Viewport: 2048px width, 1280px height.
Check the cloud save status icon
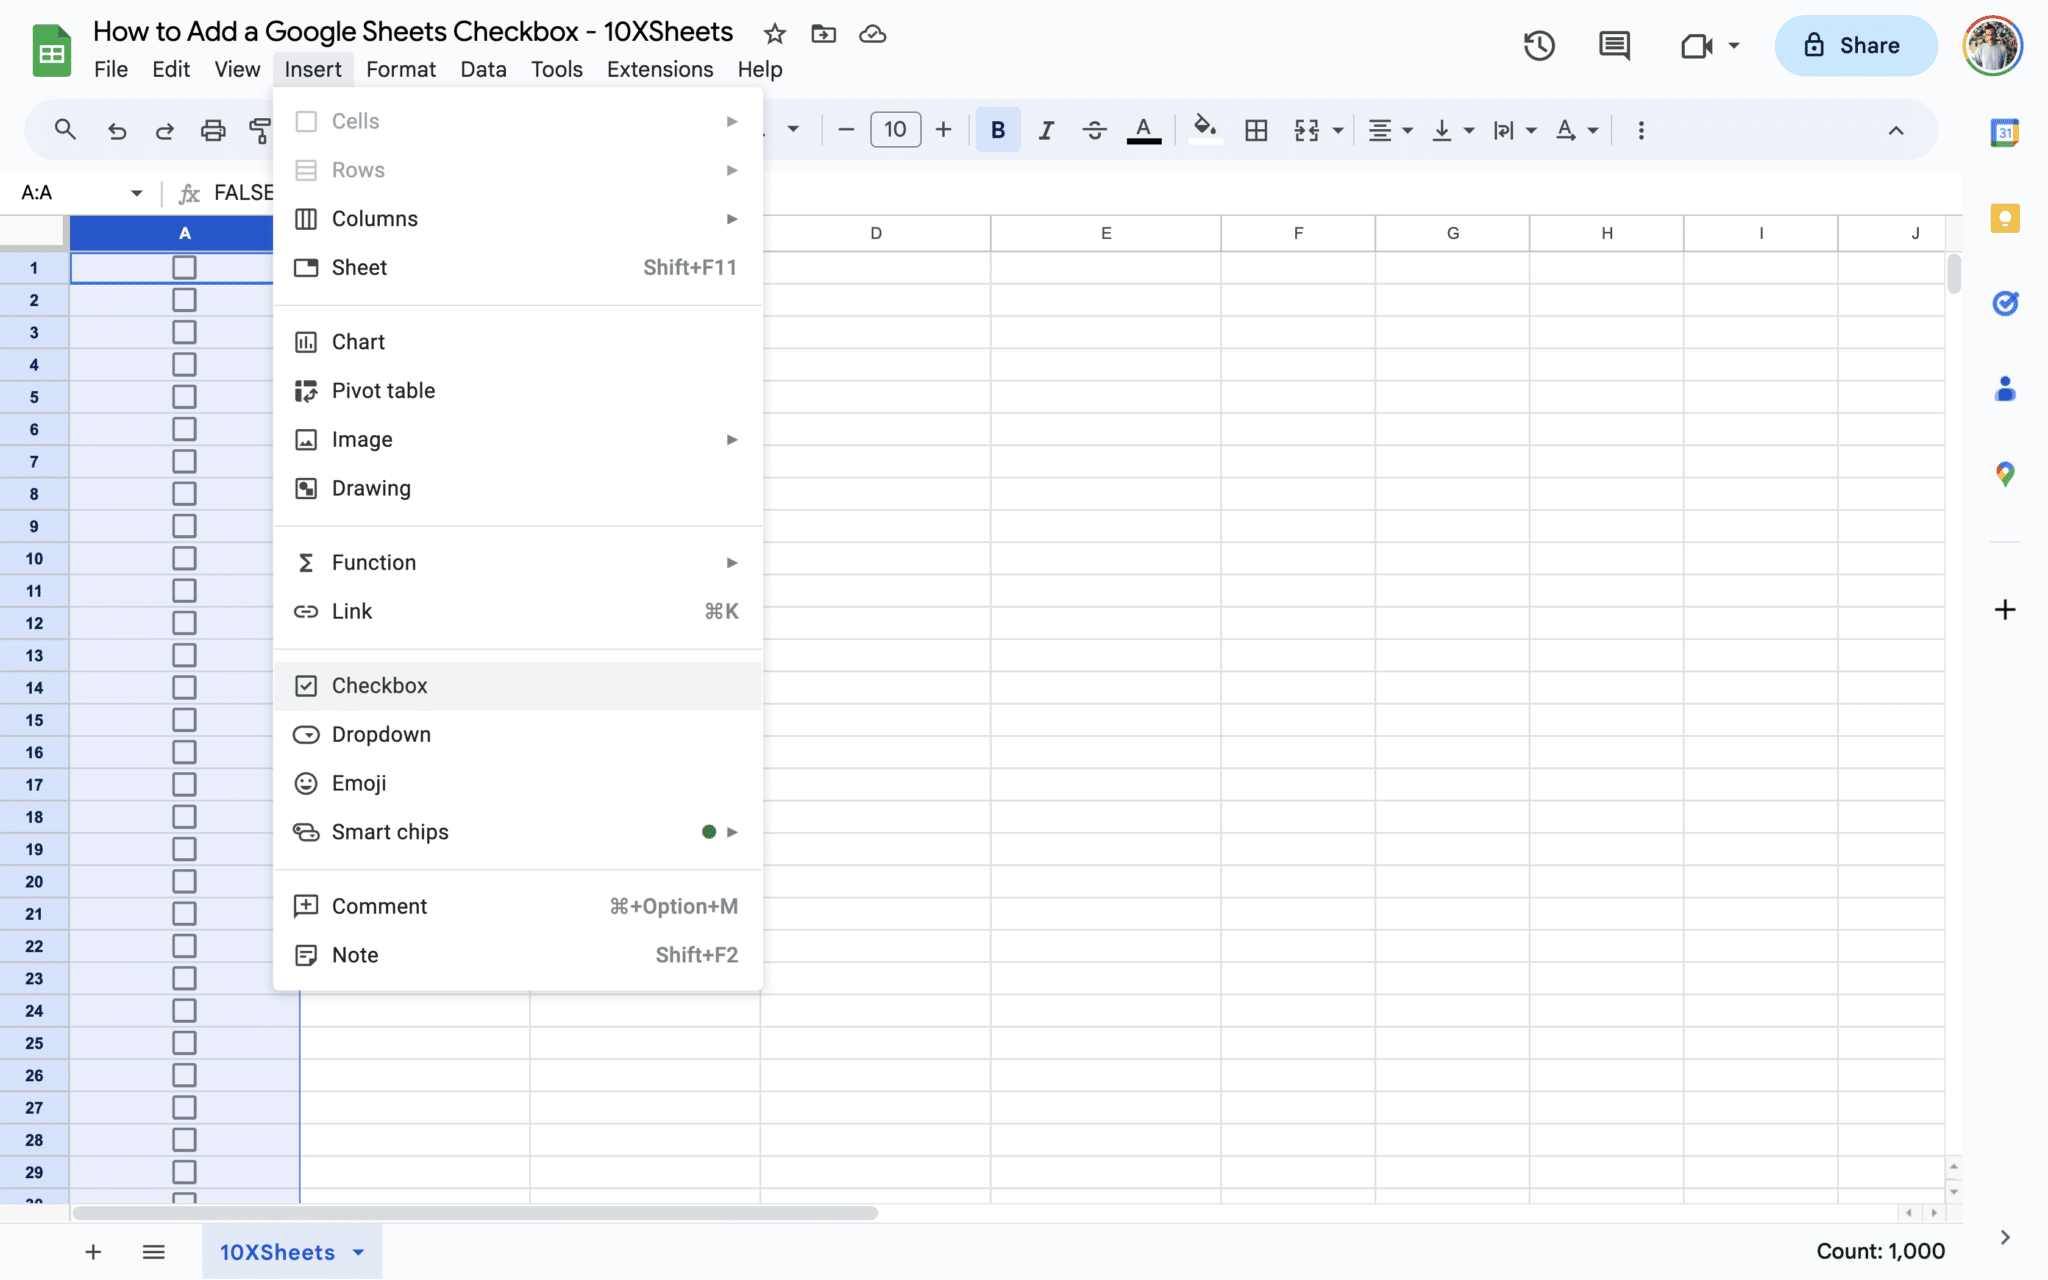pos(873,34)
